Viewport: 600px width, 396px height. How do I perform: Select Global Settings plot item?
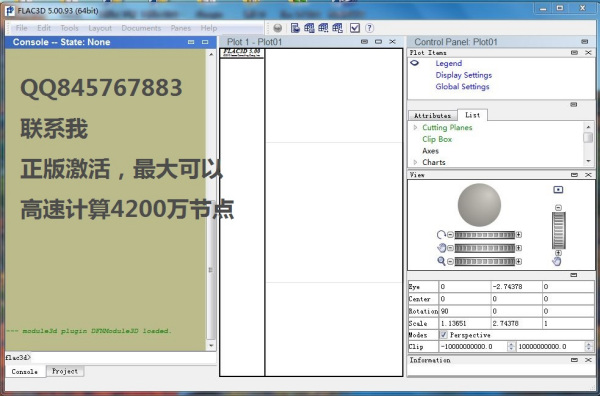pos(462,86)
